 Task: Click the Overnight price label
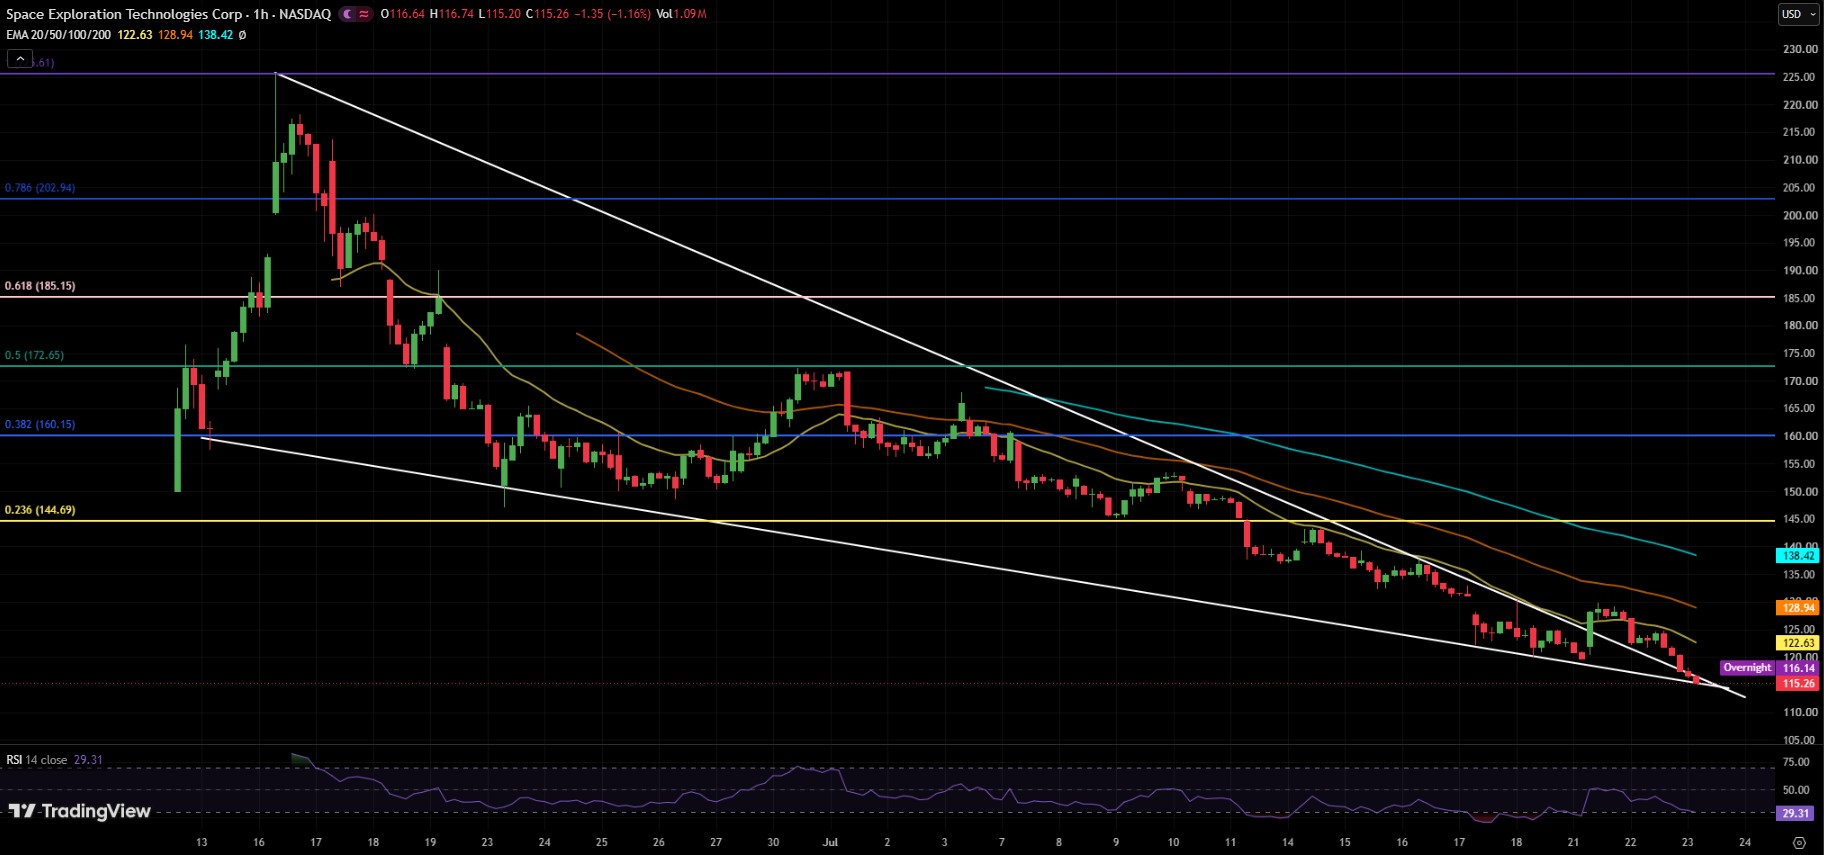coord(1747,667)
